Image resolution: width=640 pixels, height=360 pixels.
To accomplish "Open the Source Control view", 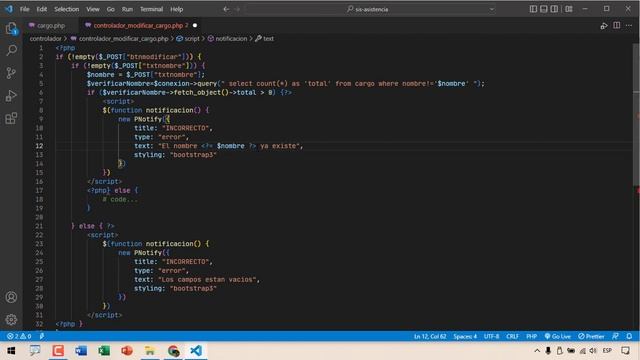I will (x=11, y=73).
